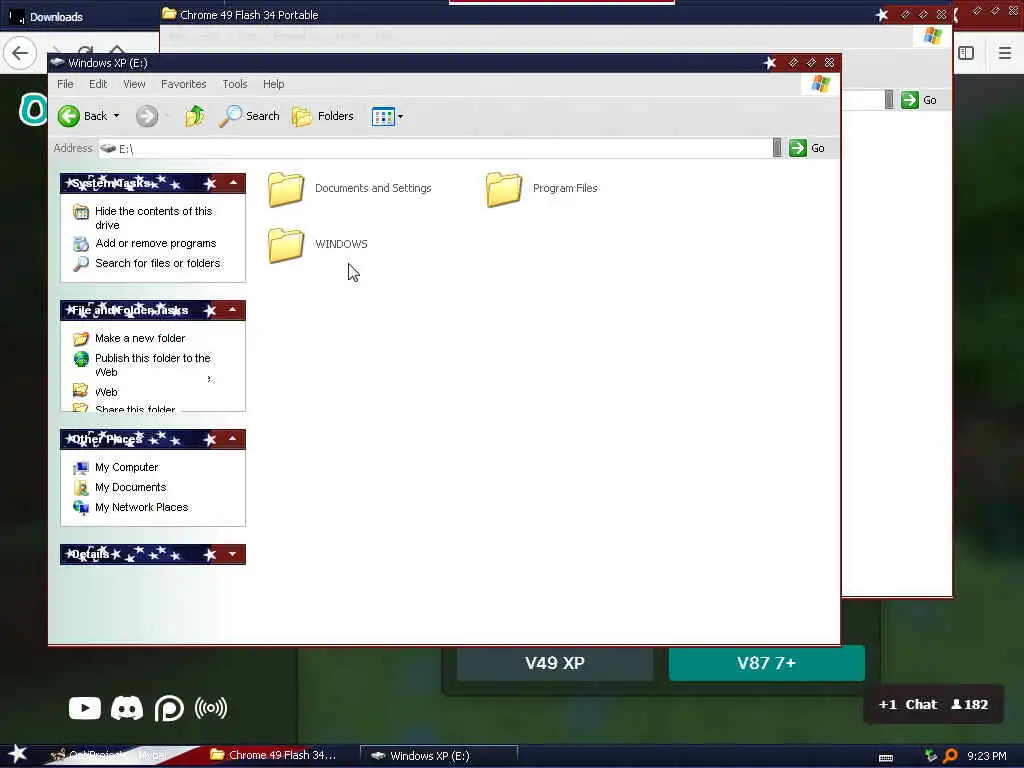Click Make a new folder

[140, 338]
